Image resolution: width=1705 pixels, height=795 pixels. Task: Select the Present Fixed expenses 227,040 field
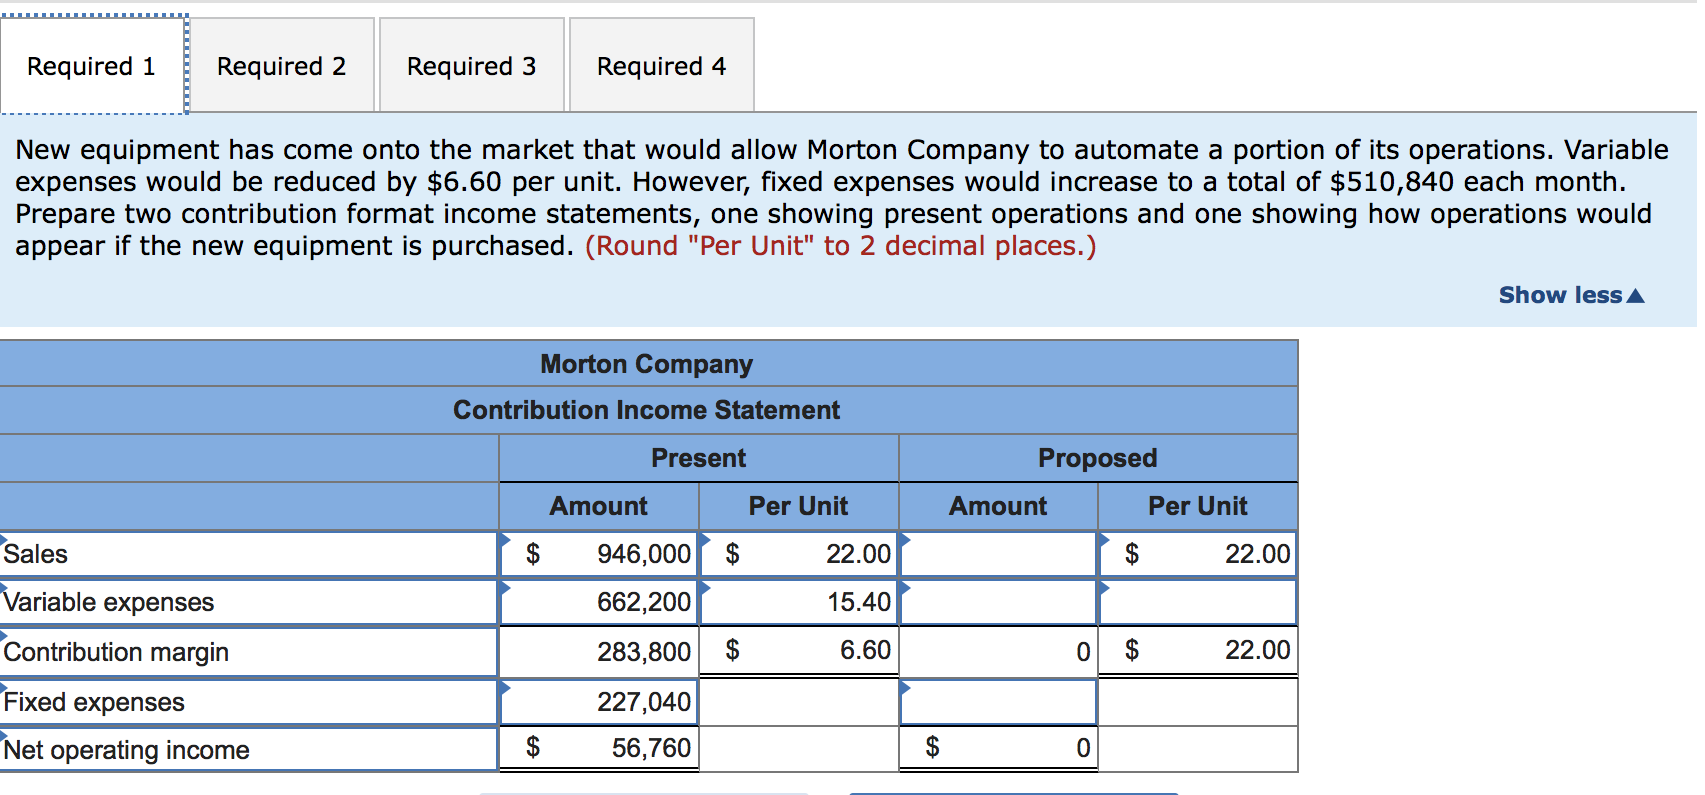[598, 702]
